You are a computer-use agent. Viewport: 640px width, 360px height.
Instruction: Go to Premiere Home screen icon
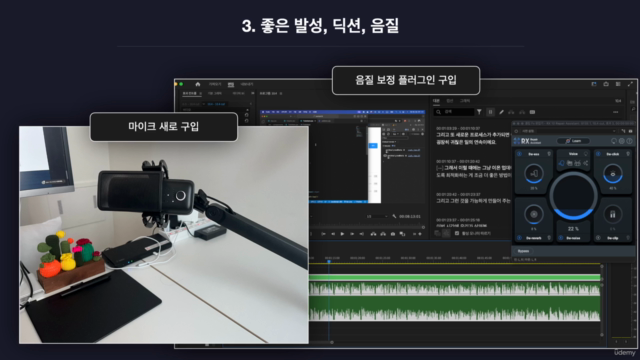pyautogui.click(x=198, y=84)
